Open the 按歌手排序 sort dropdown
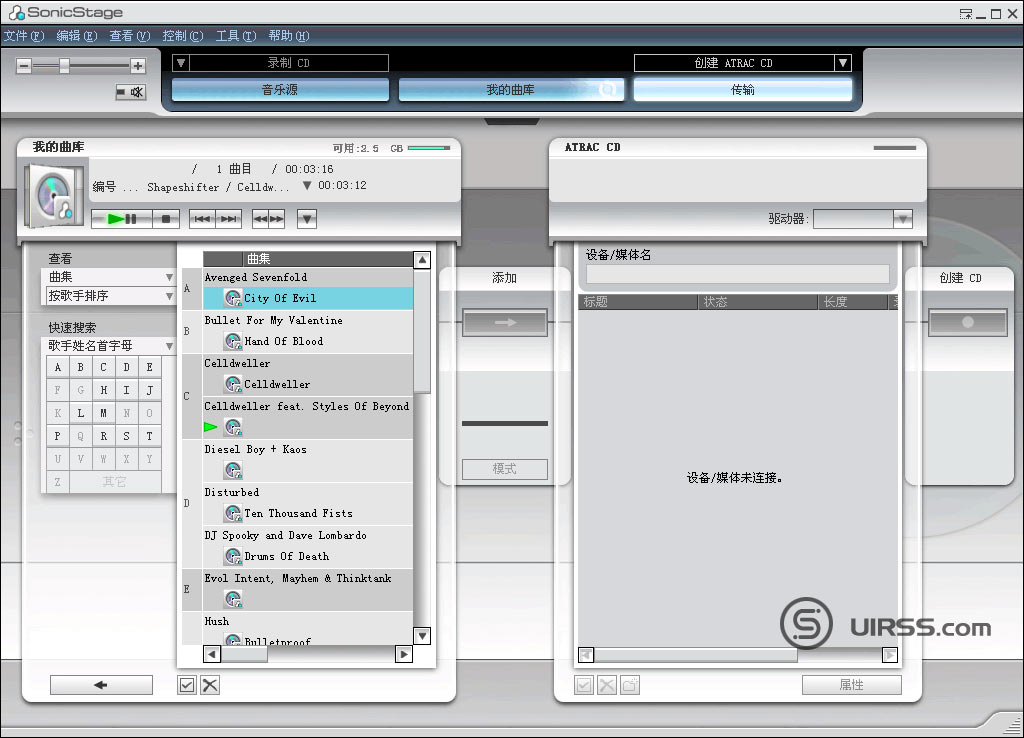Image resolution: width=1024 pixels, height=738 pixels. coord(110,296)
